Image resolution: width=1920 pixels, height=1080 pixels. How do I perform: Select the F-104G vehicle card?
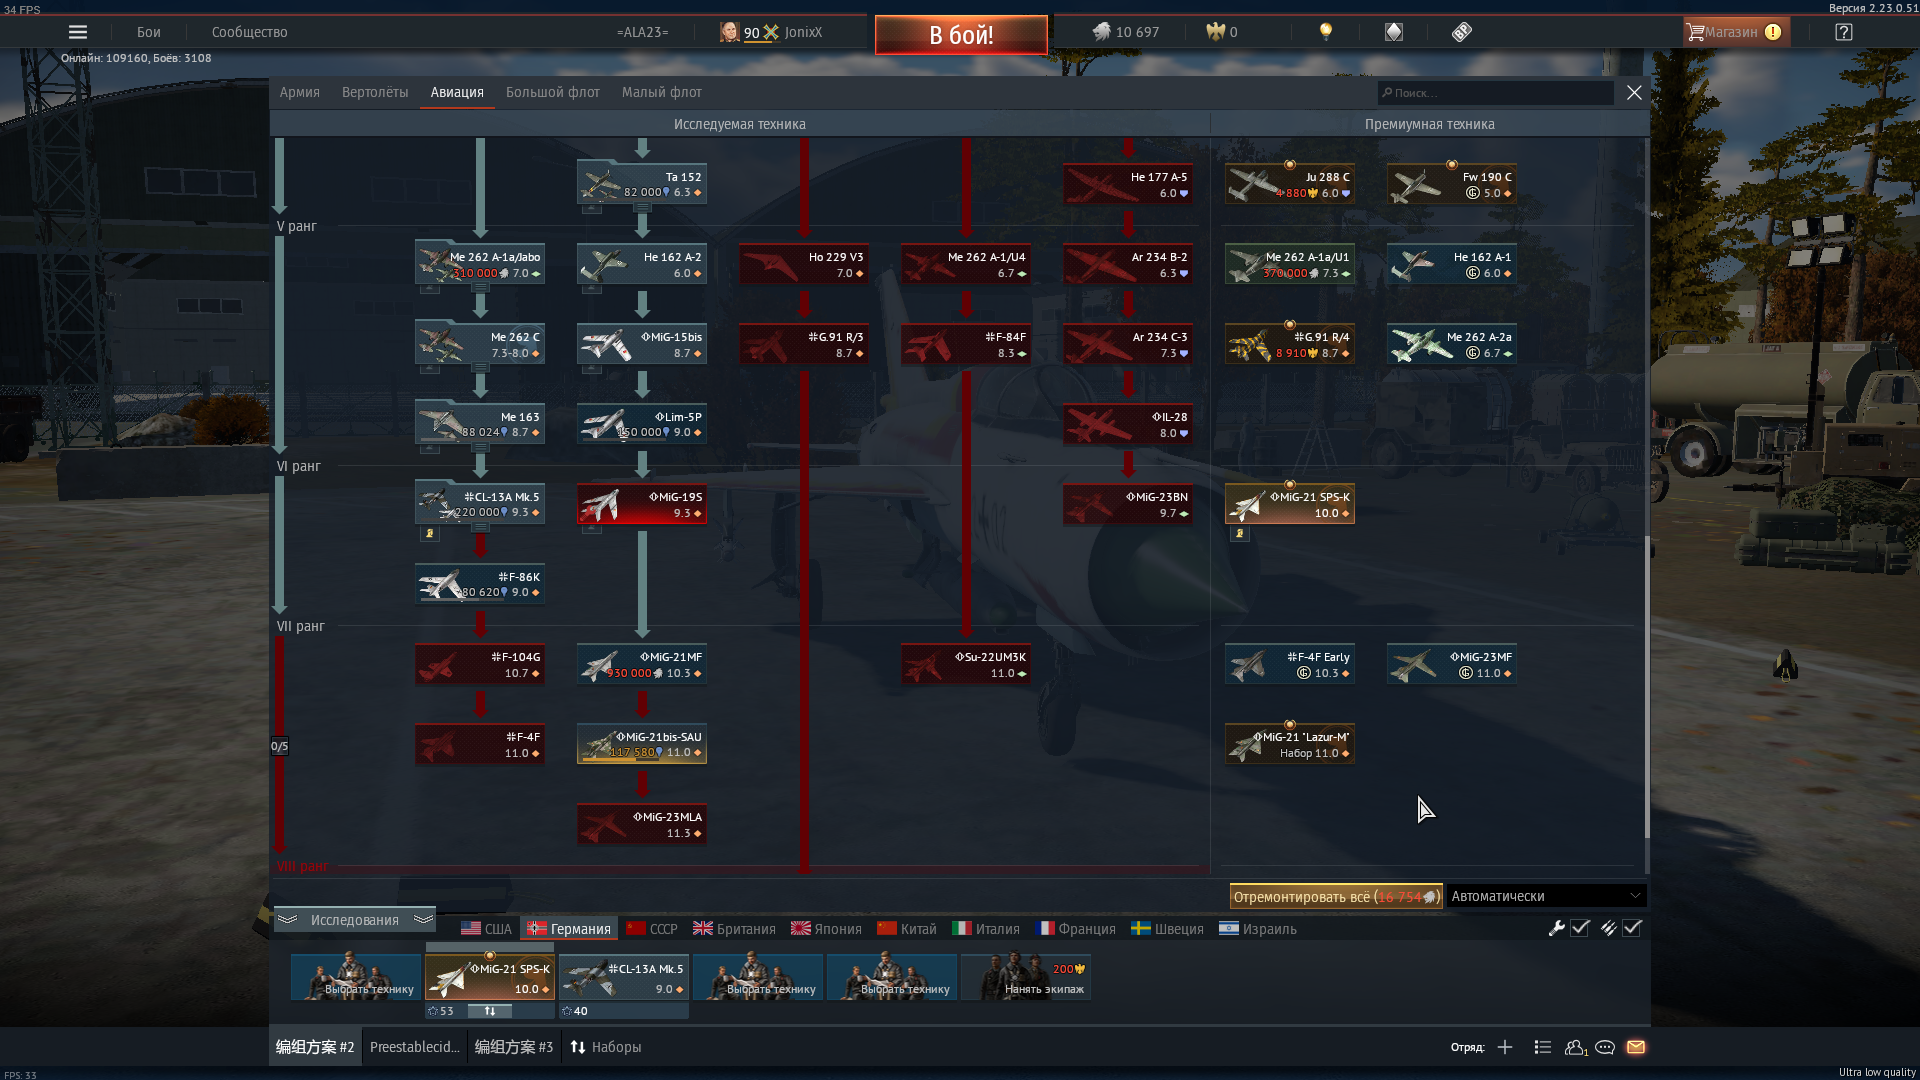tap(480, 664)
